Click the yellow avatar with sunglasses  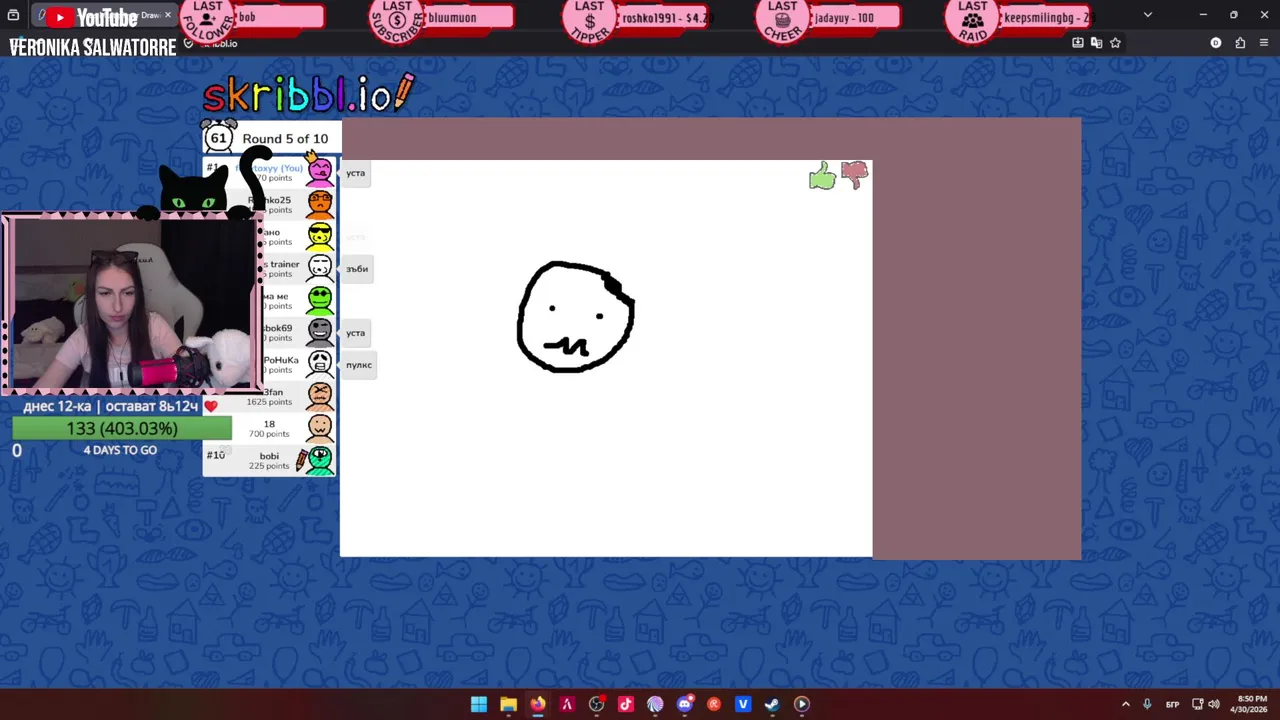pos(320,236)
